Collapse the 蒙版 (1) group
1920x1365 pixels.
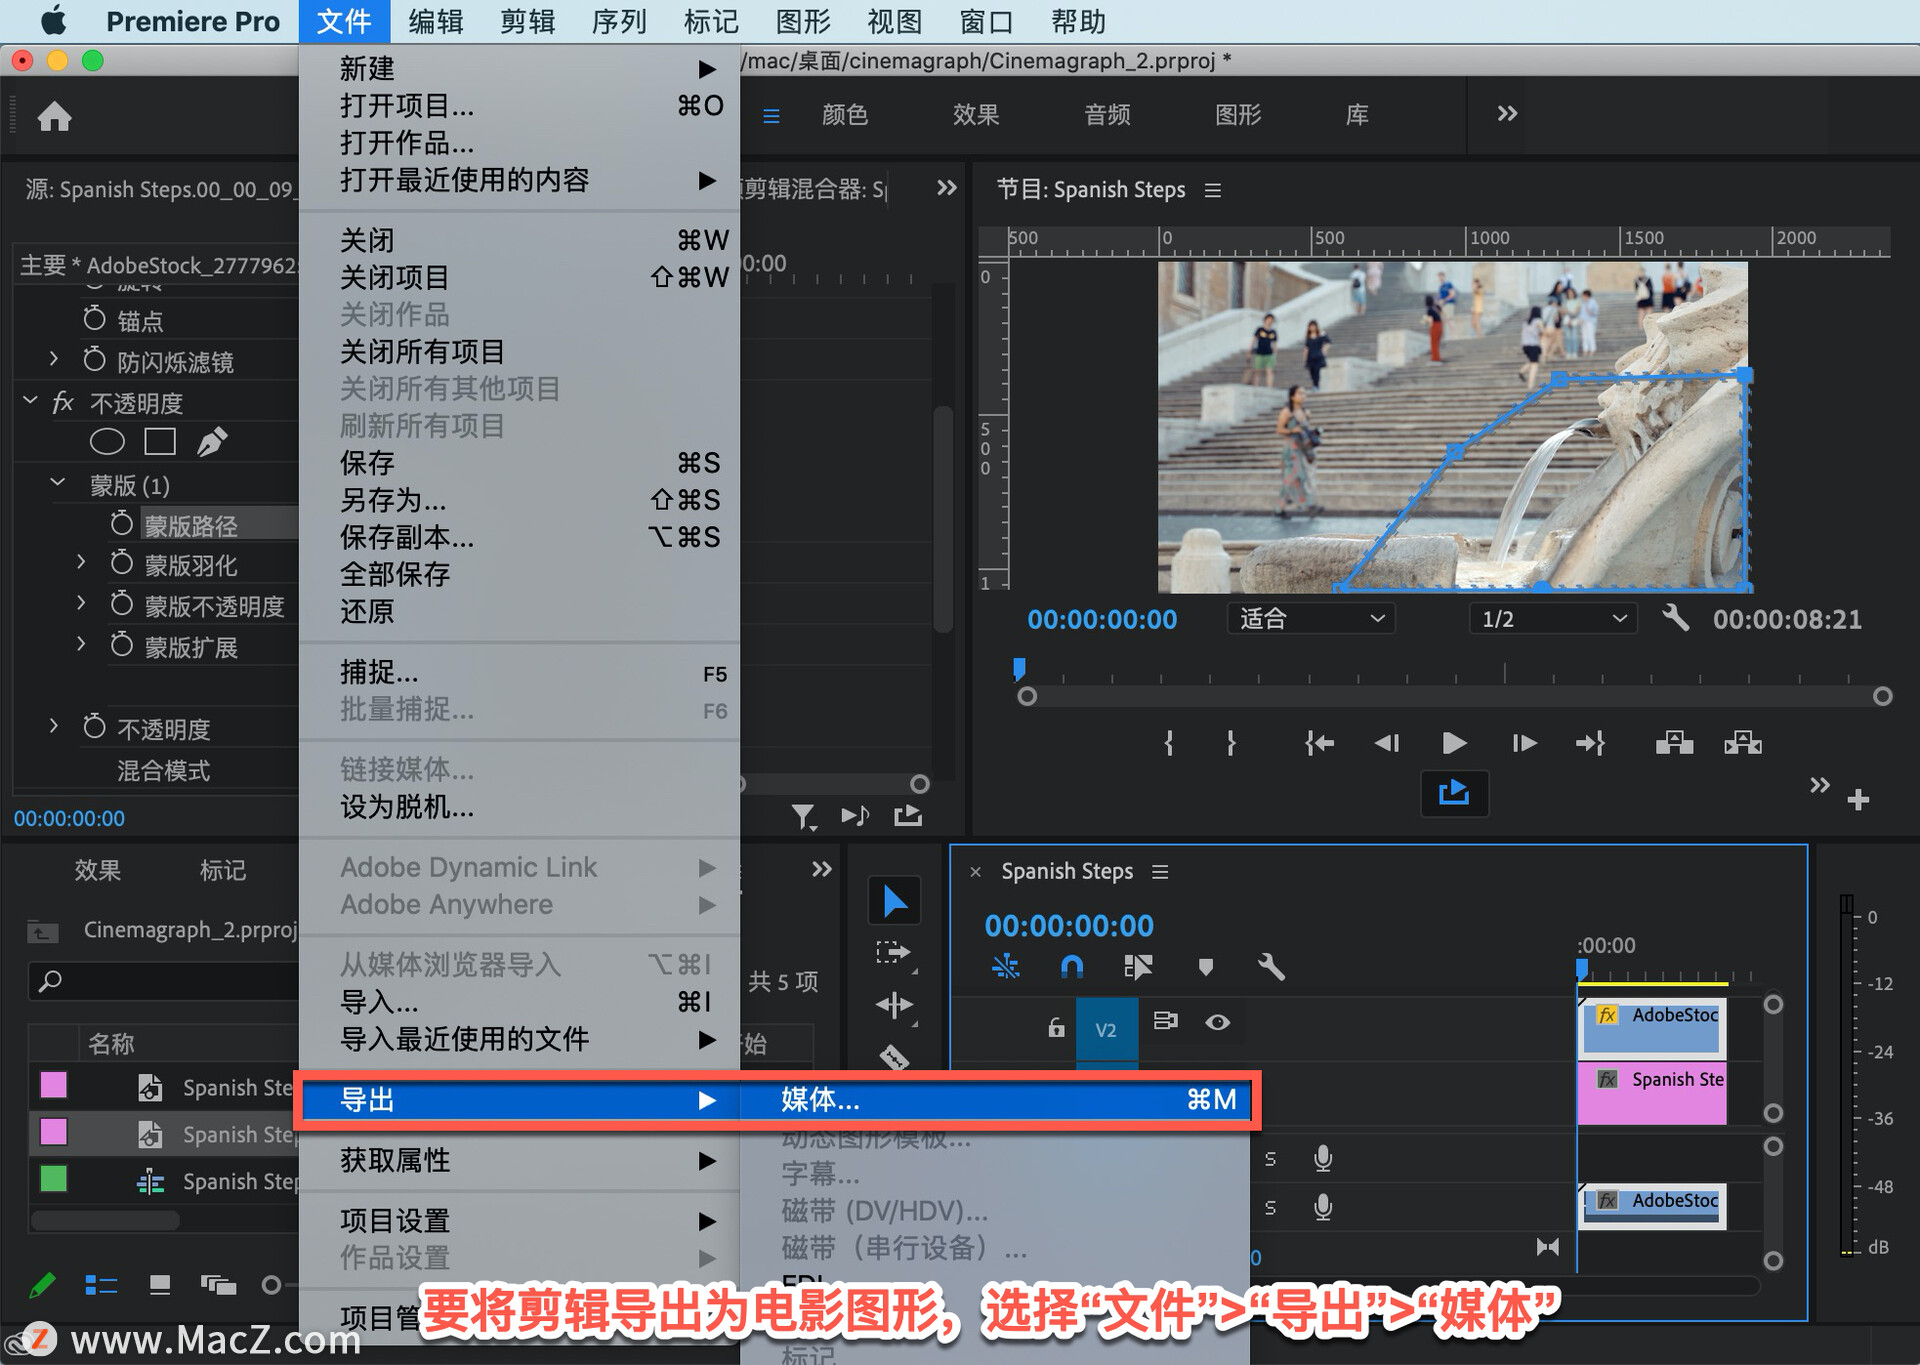coord(58,483)
